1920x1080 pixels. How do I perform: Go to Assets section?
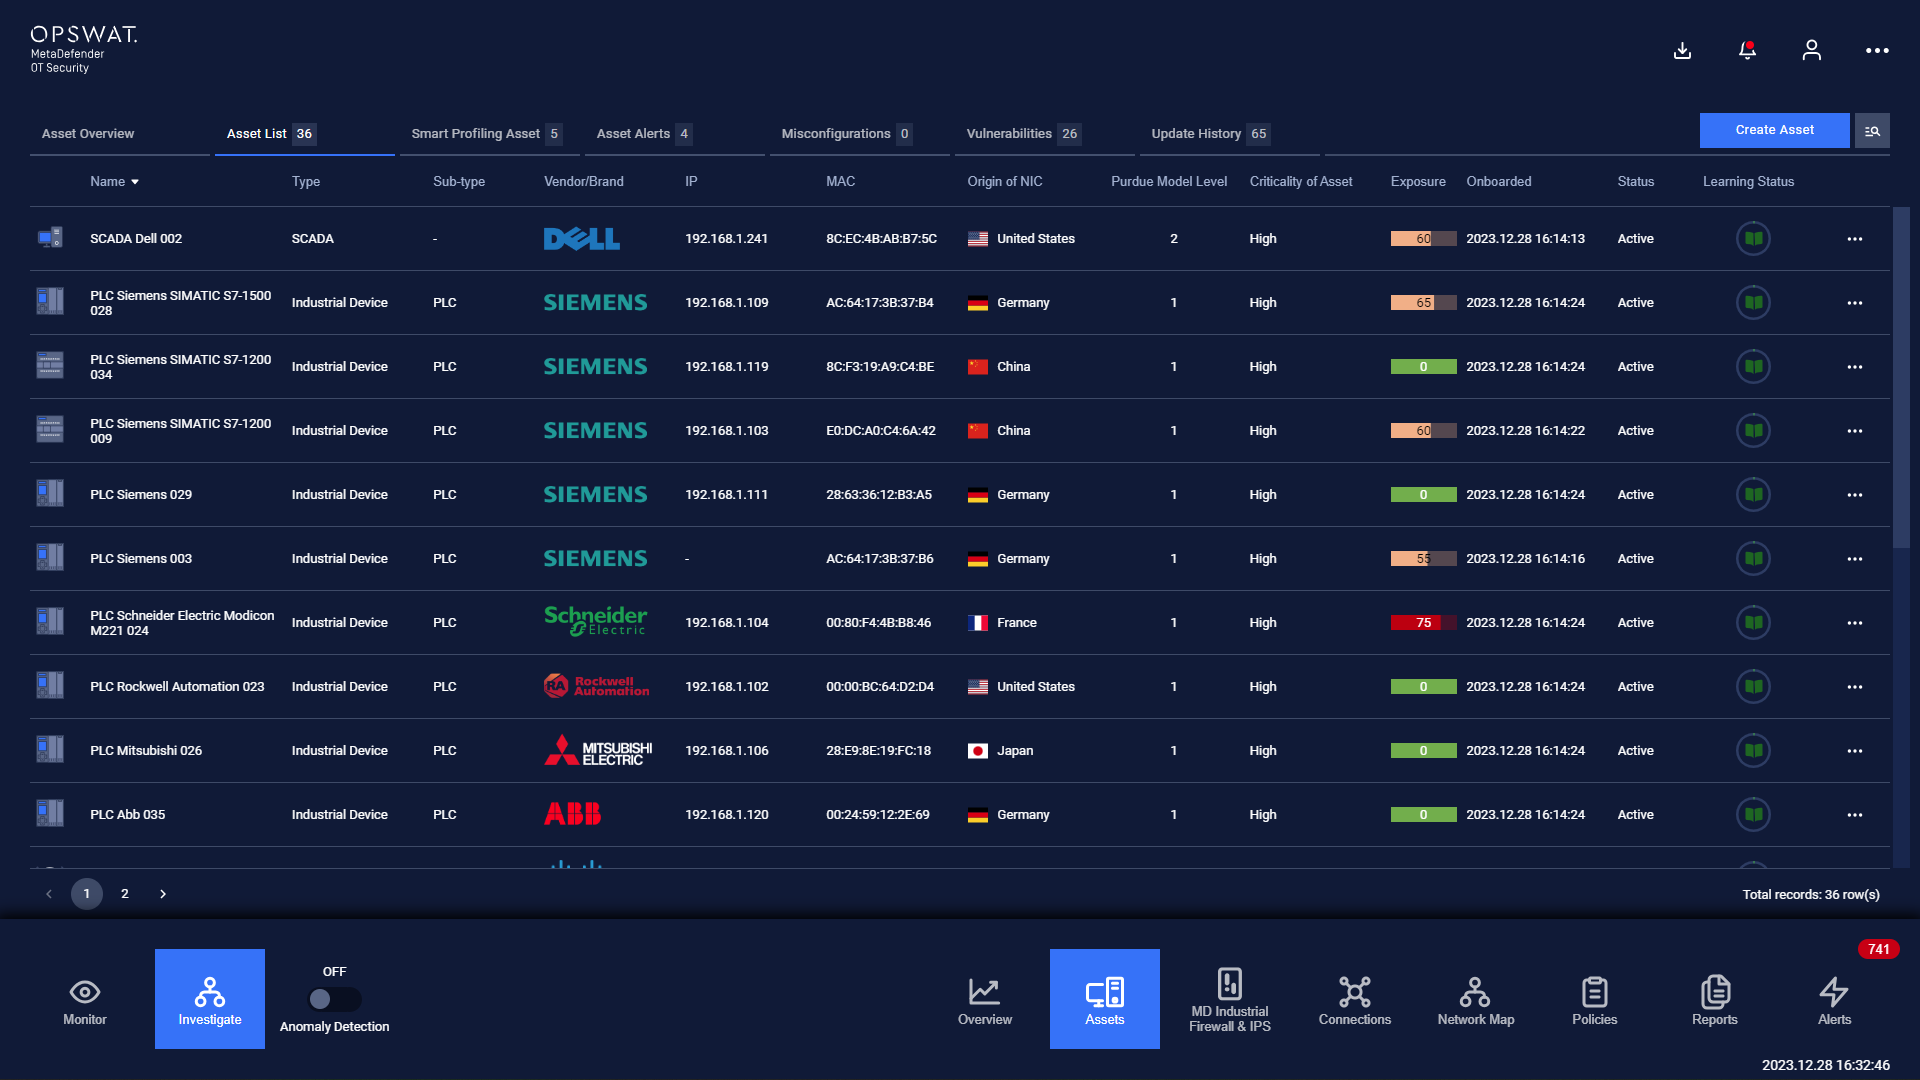click(x=1105, y=999)
